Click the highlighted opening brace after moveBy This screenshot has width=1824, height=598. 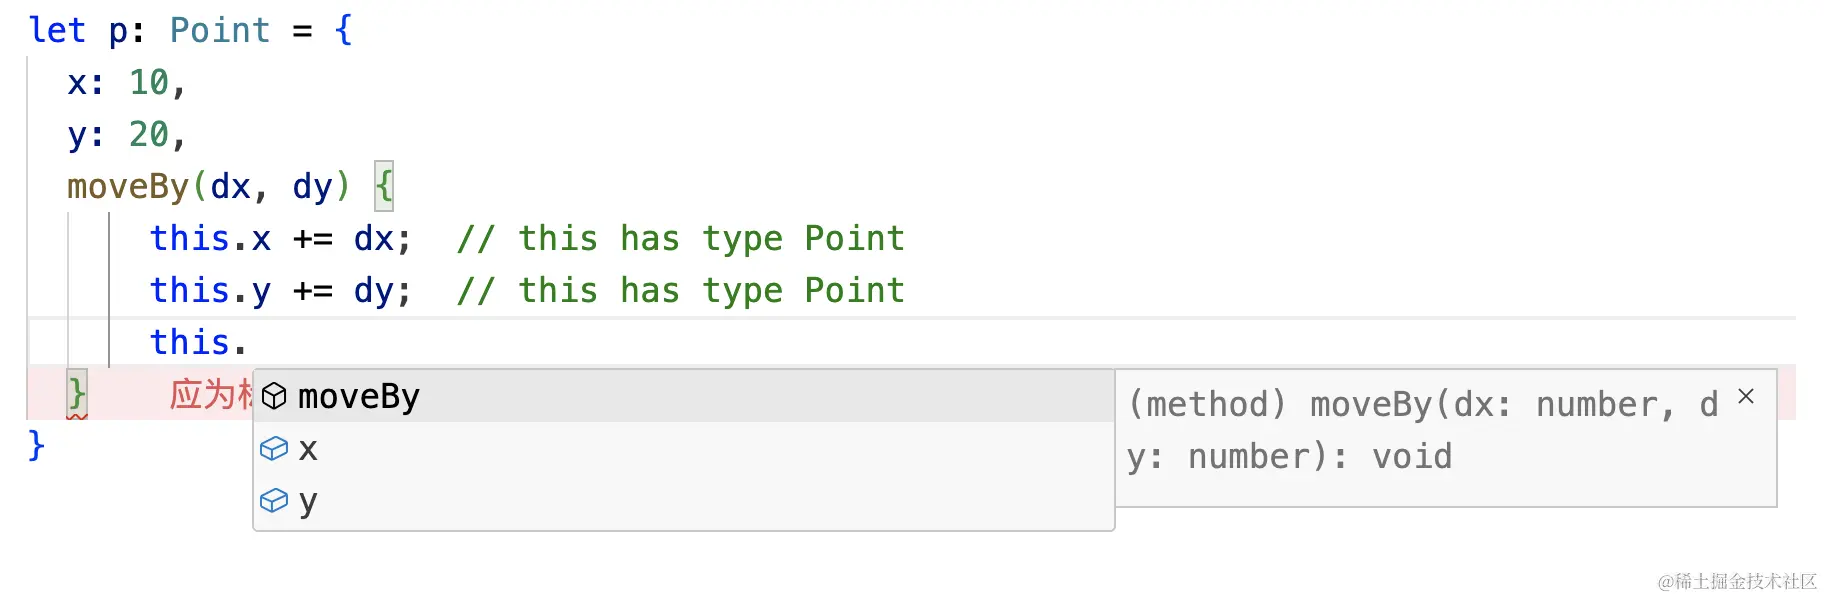[384, 186]
